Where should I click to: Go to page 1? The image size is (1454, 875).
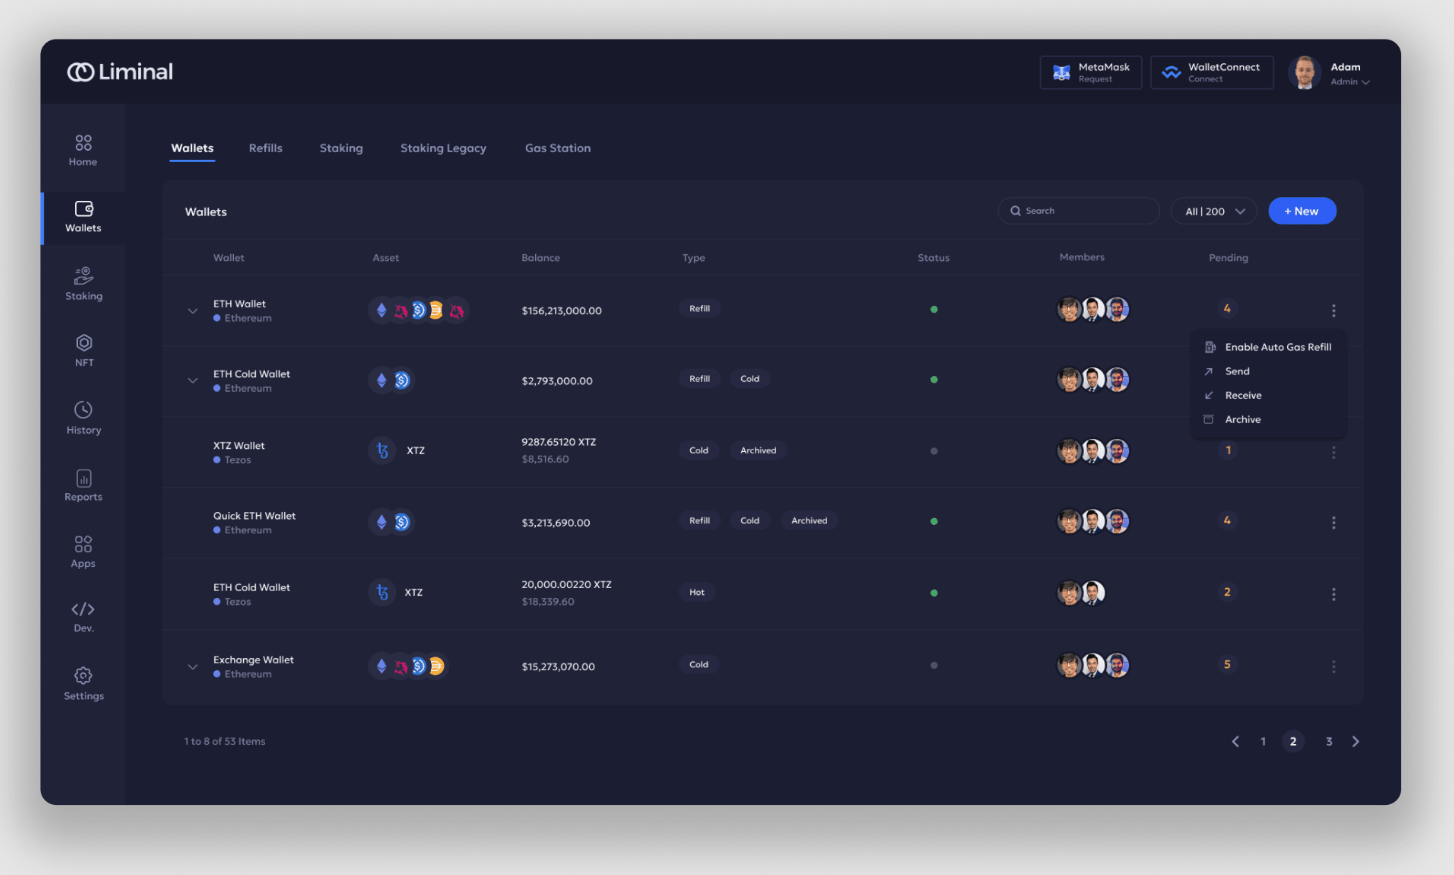coord(1263,742)
